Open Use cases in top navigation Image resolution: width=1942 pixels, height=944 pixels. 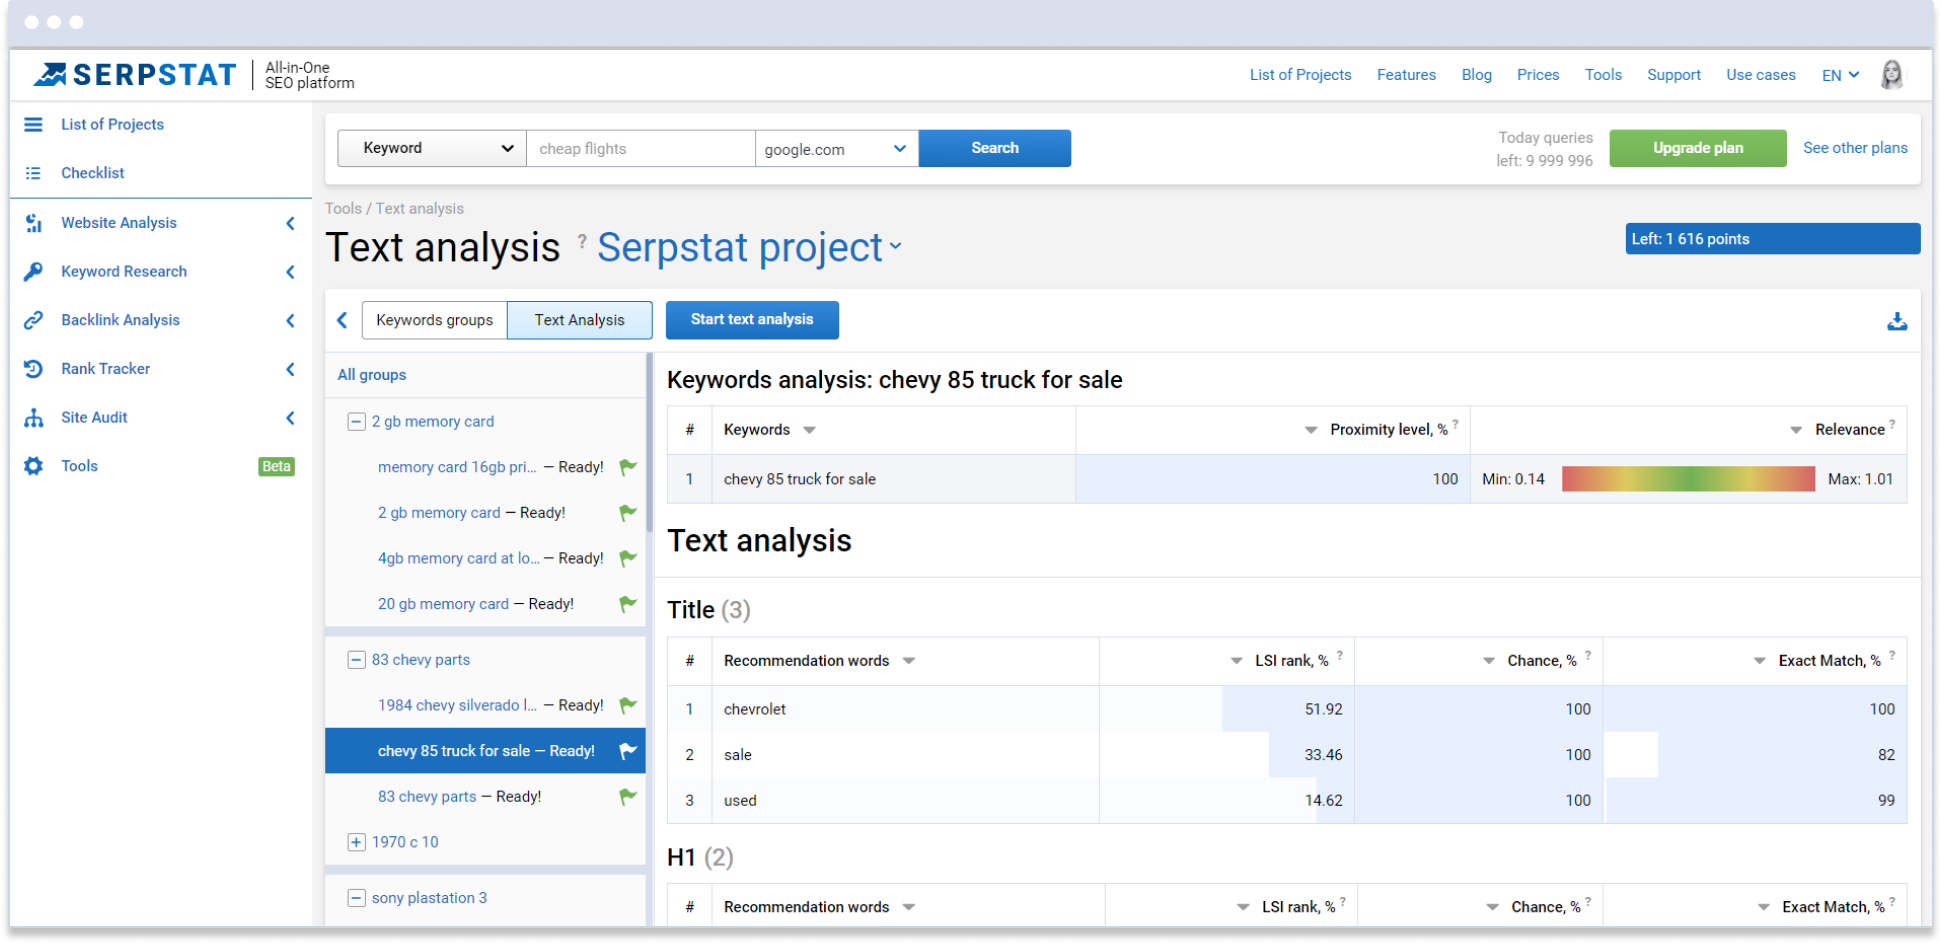(1761, 75)
